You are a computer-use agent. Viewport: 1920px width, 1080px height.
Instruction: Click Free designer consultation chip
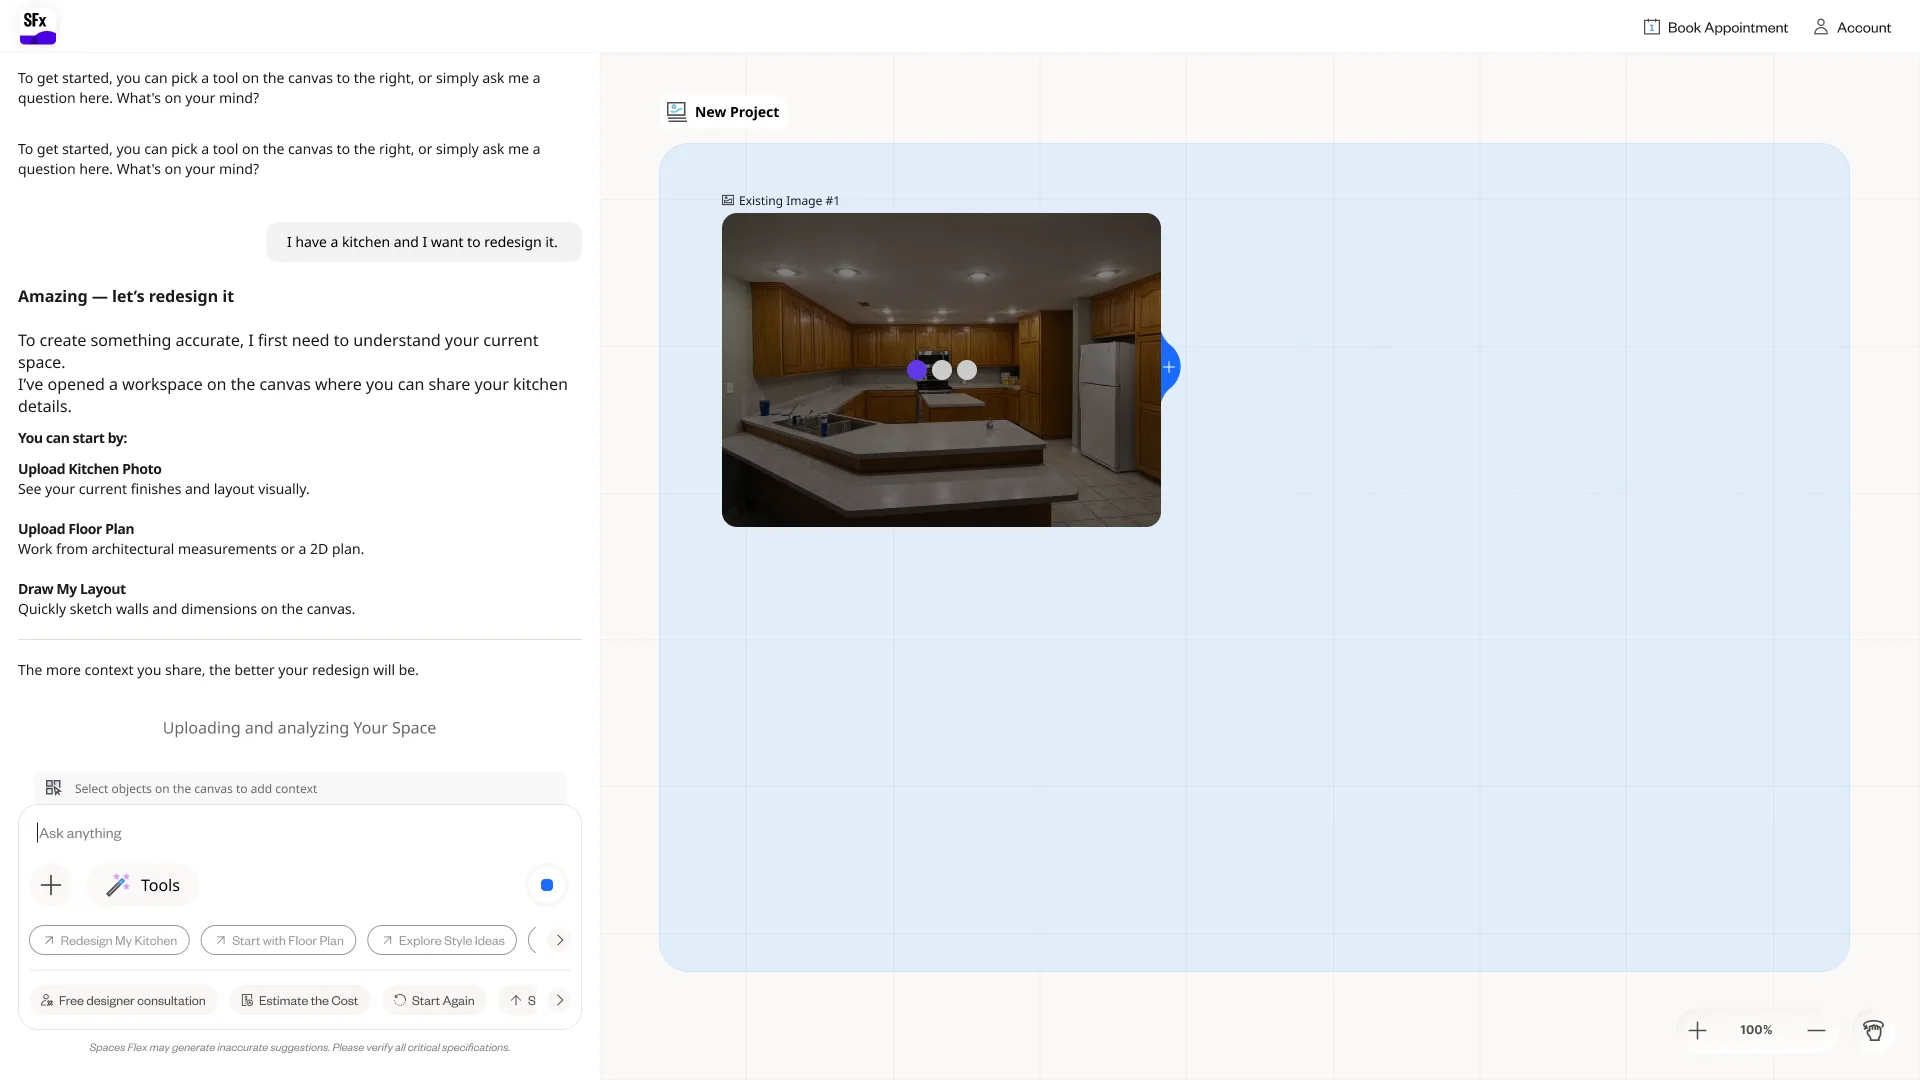pos(123,1001)
